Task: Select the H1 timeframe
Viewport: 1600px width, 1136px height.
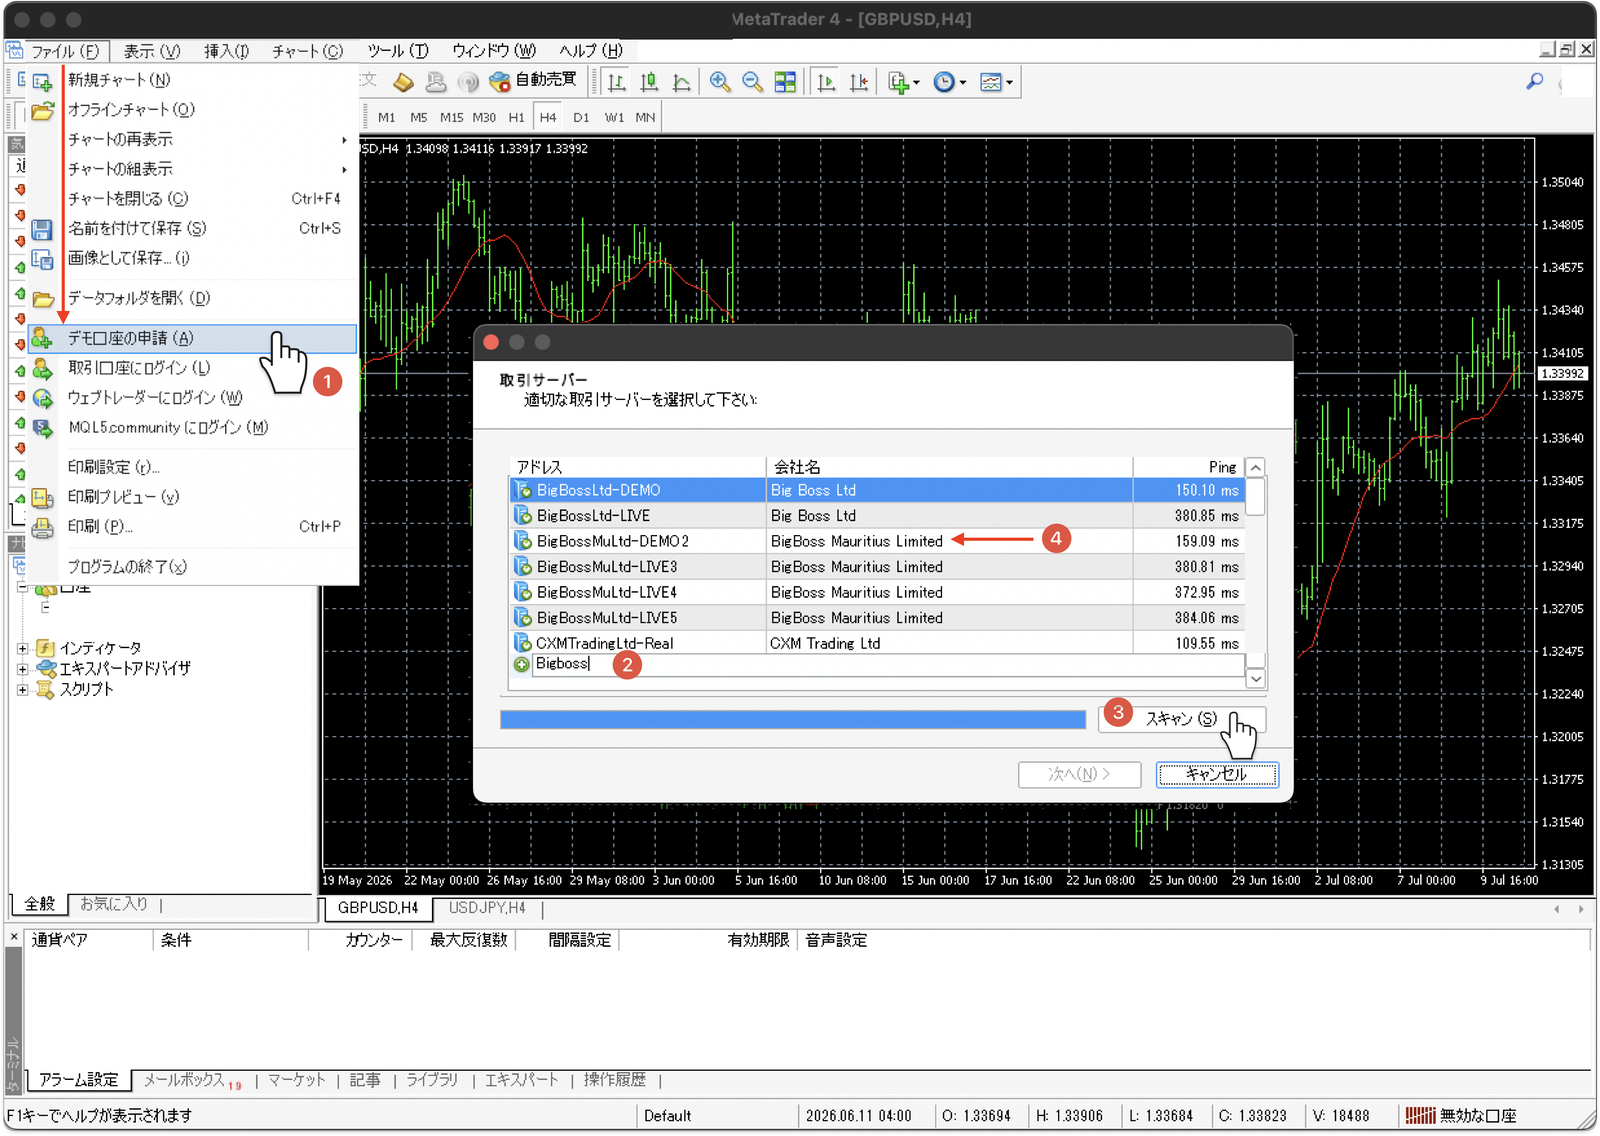Action: (516, 117)
